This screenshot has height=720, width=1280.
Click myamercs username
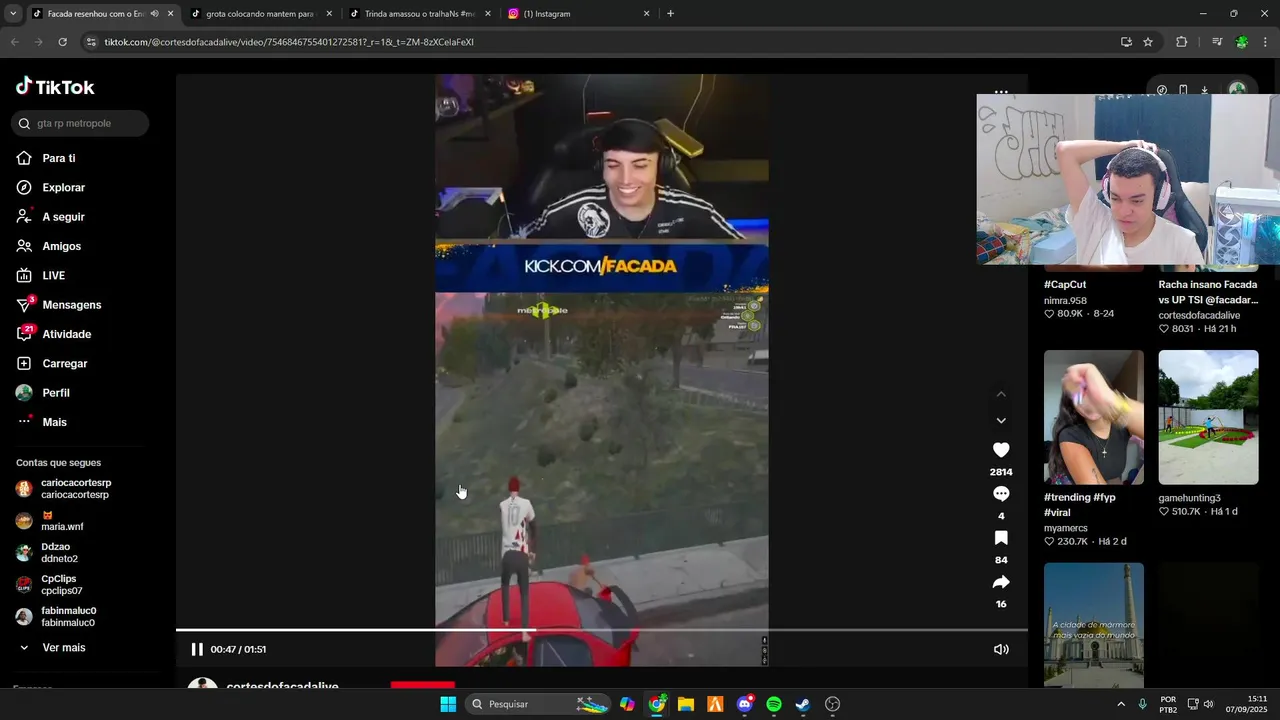[x=1065, y=528]
